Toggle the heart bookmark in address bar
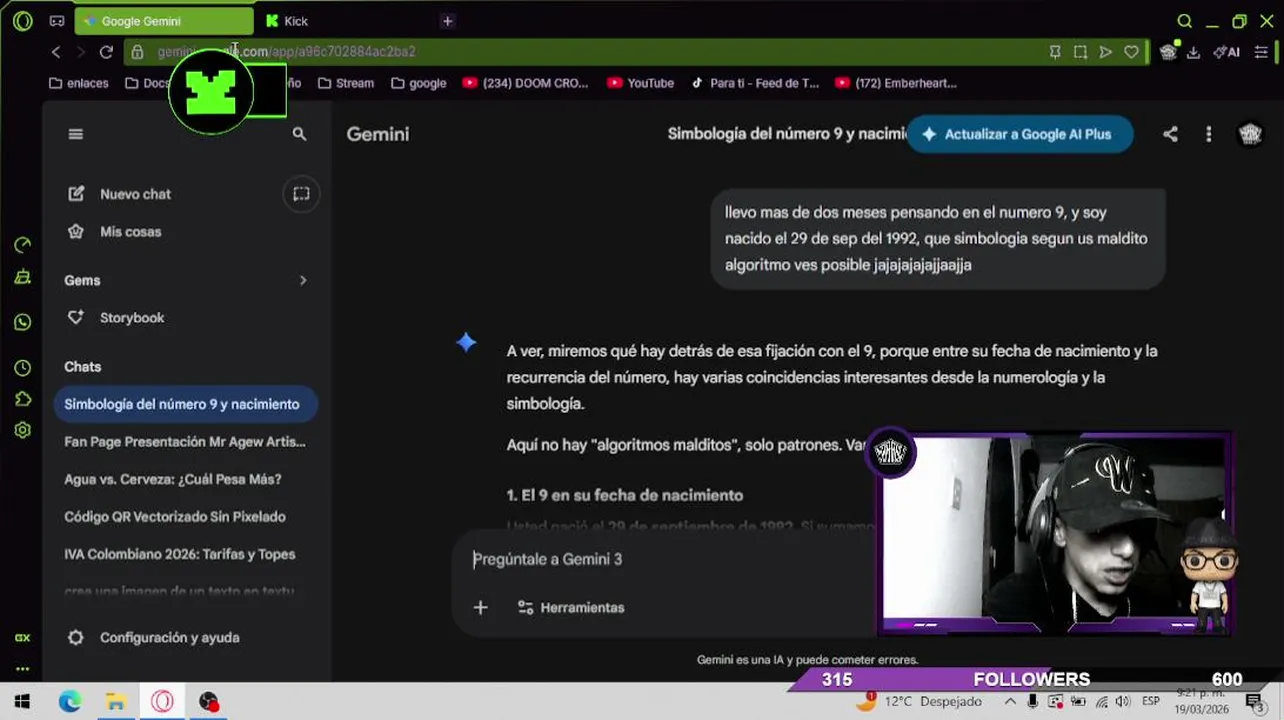The image size is (1284, 720). coord(1131,52)
